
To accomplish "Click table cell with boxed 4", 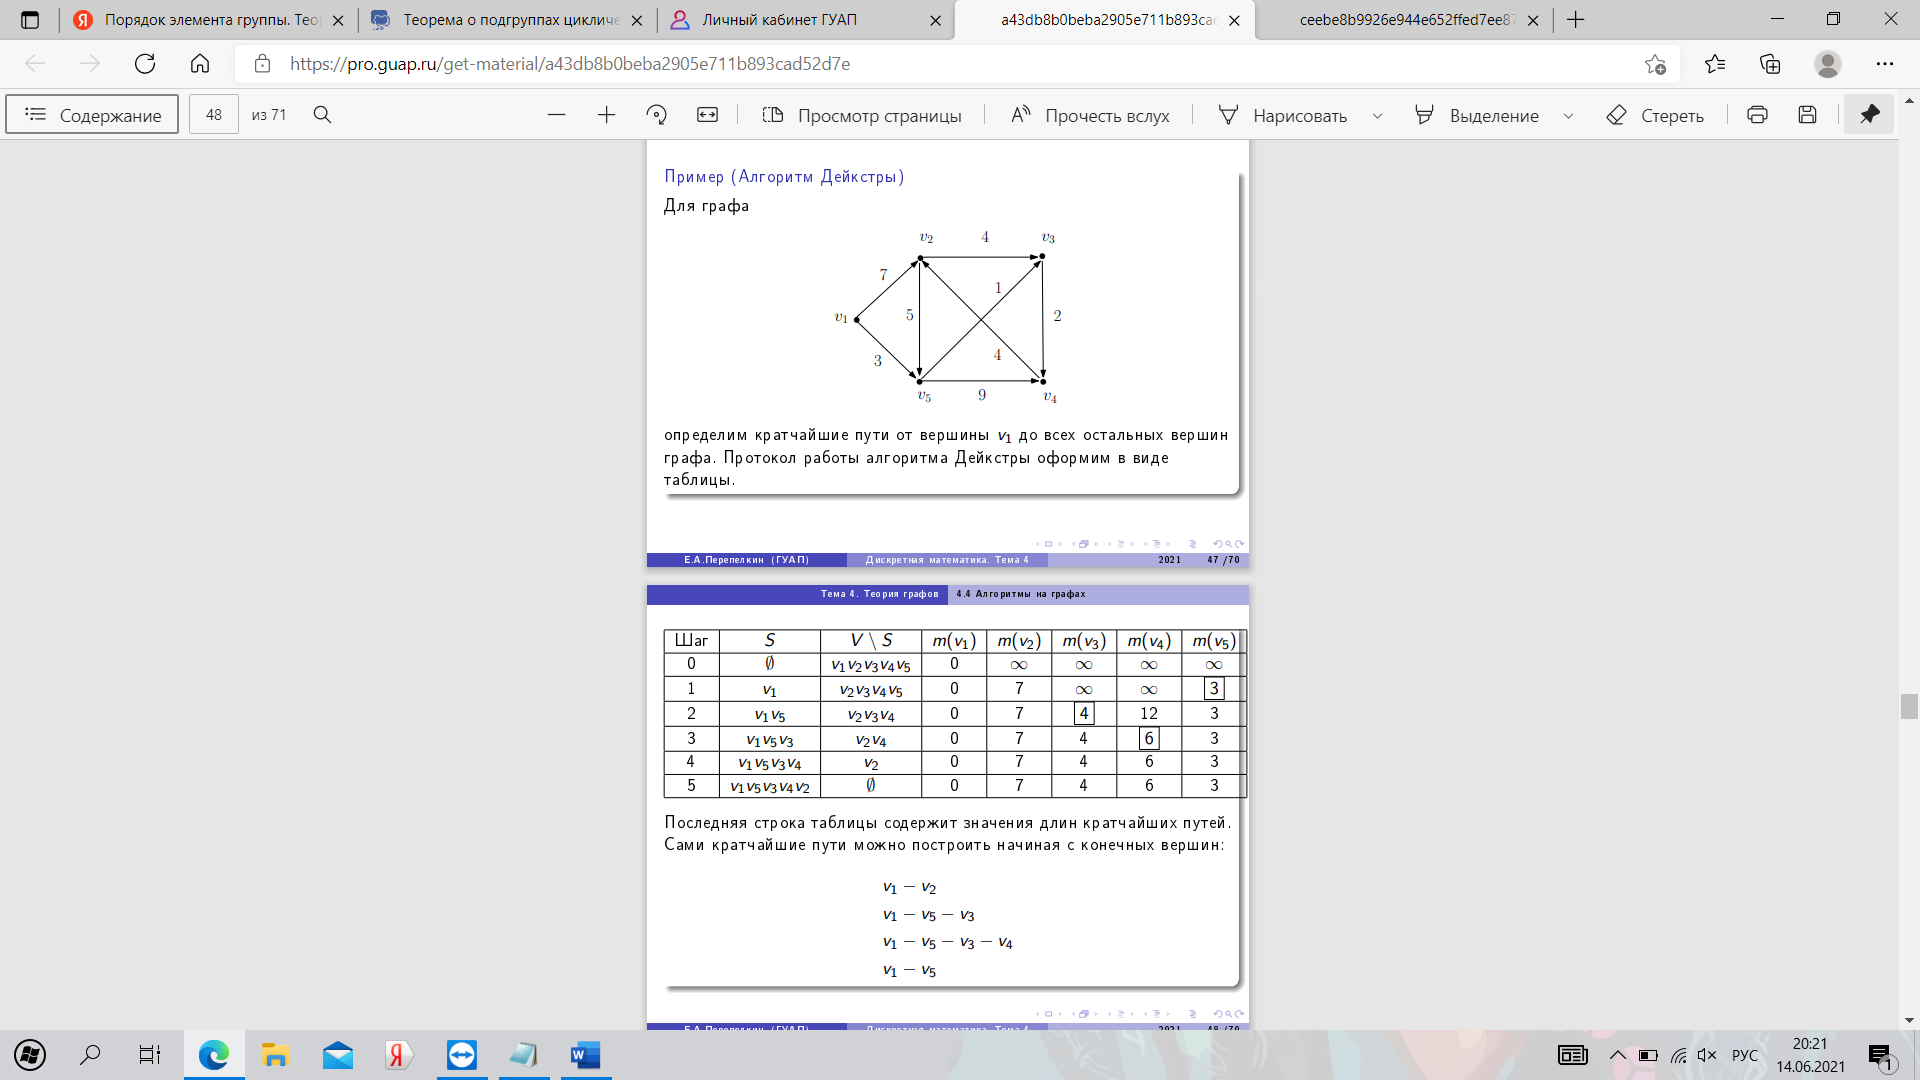I will tap(1084, 714).
